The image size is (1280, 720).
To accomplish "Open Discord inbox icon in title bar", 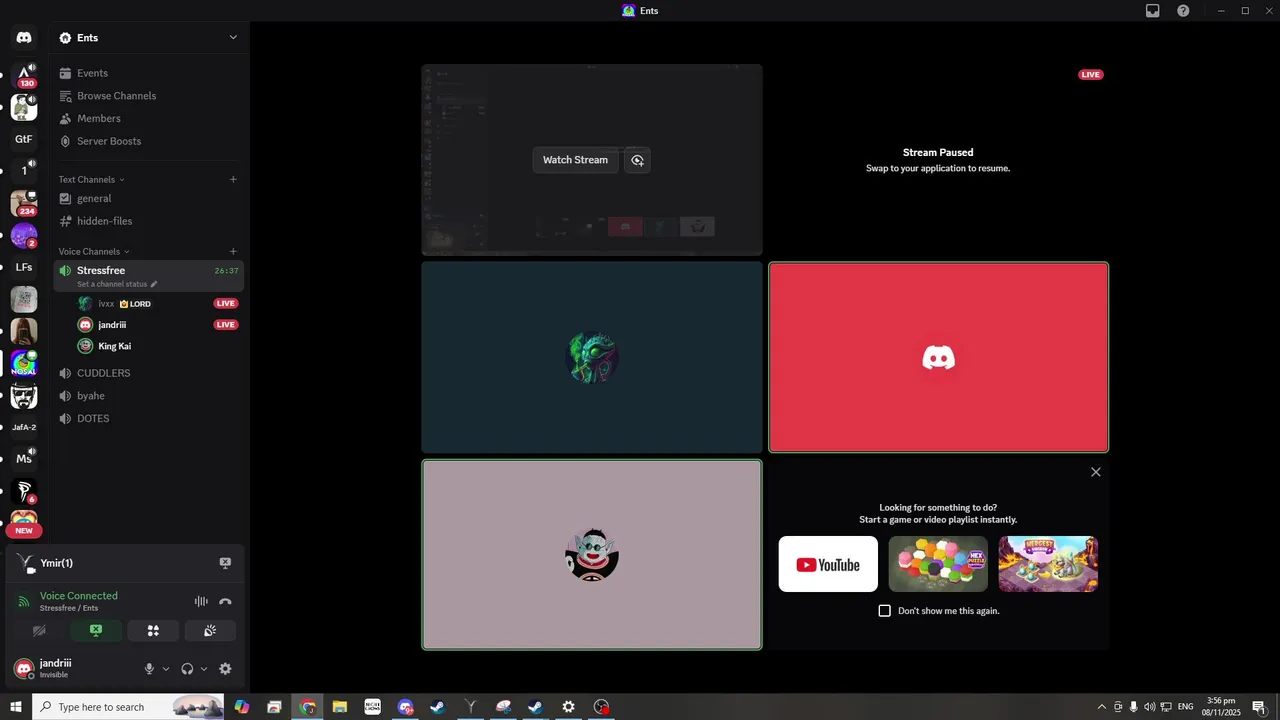I will pyautogui.click(x=1152, y=11).
